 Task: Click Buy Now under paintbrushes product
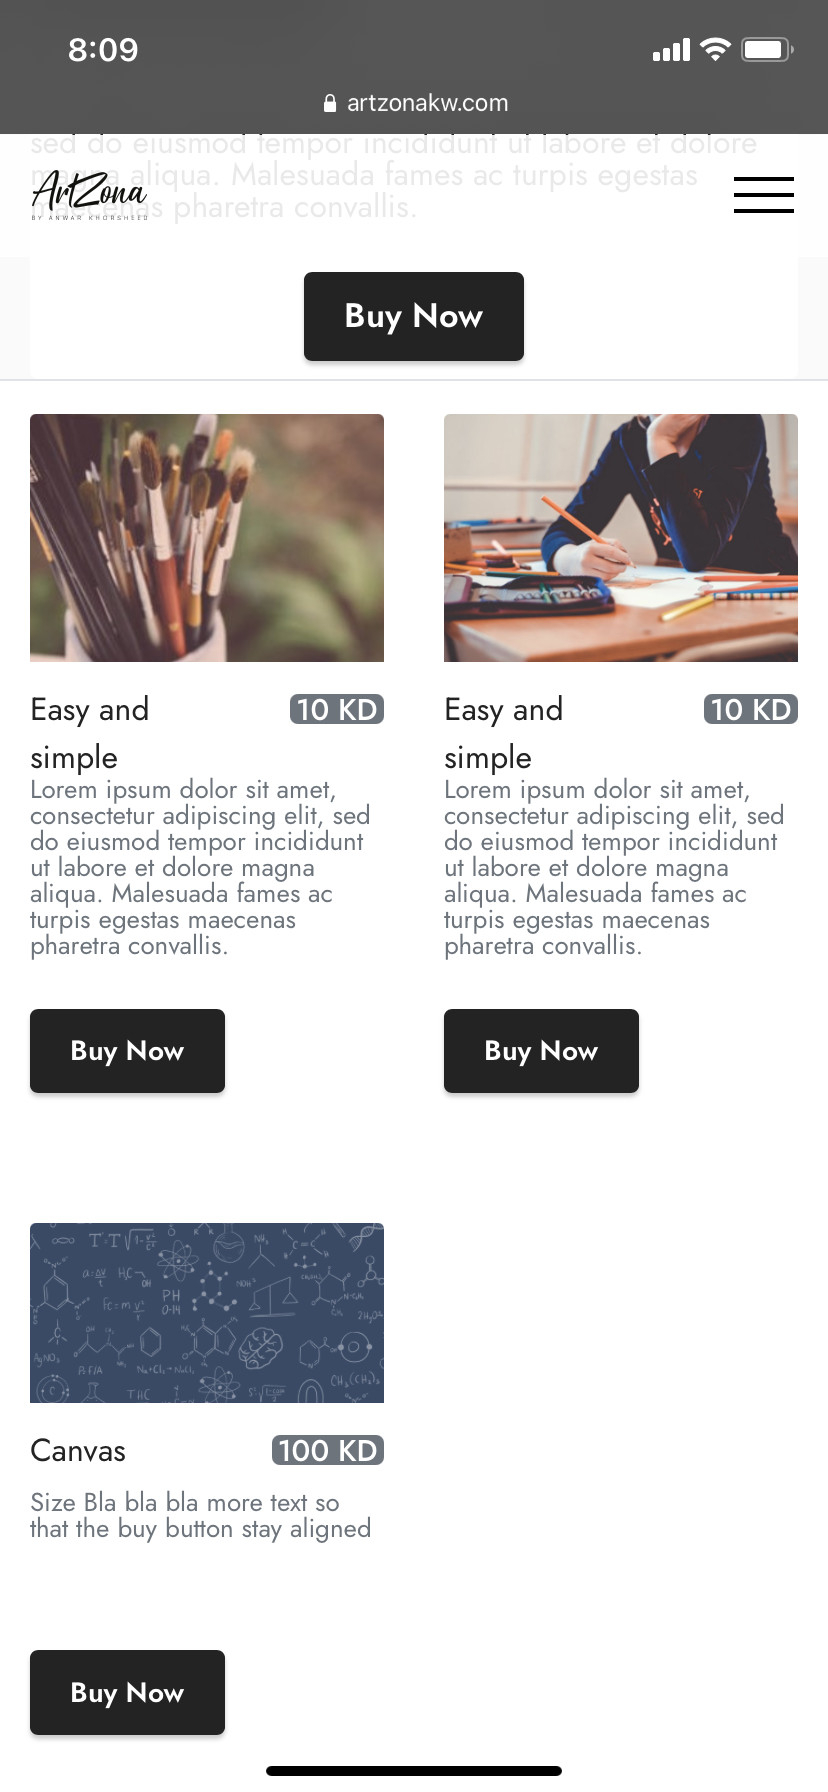127,1051
